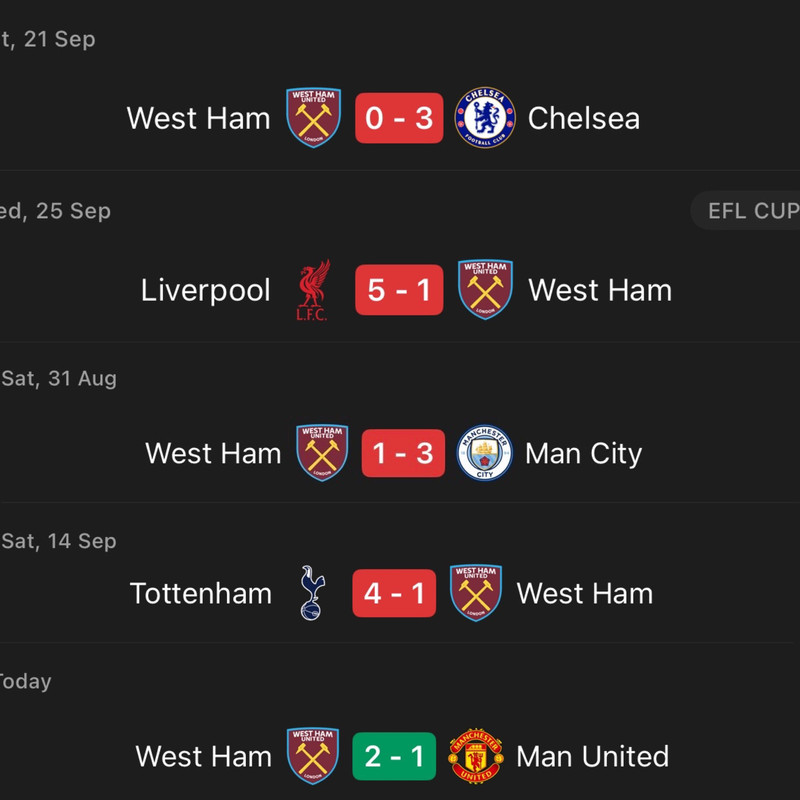The image size is (800, 800).
Task: Open the green 2 - 1 score result
Action: coord(394,756)
